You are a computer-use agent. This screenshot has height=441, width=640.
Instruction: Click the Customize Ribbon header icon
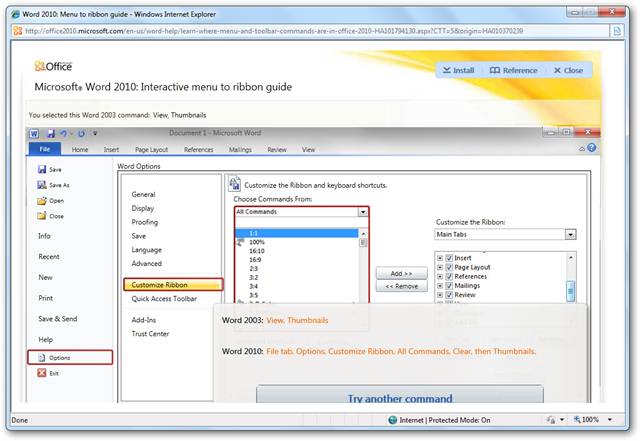235,184
